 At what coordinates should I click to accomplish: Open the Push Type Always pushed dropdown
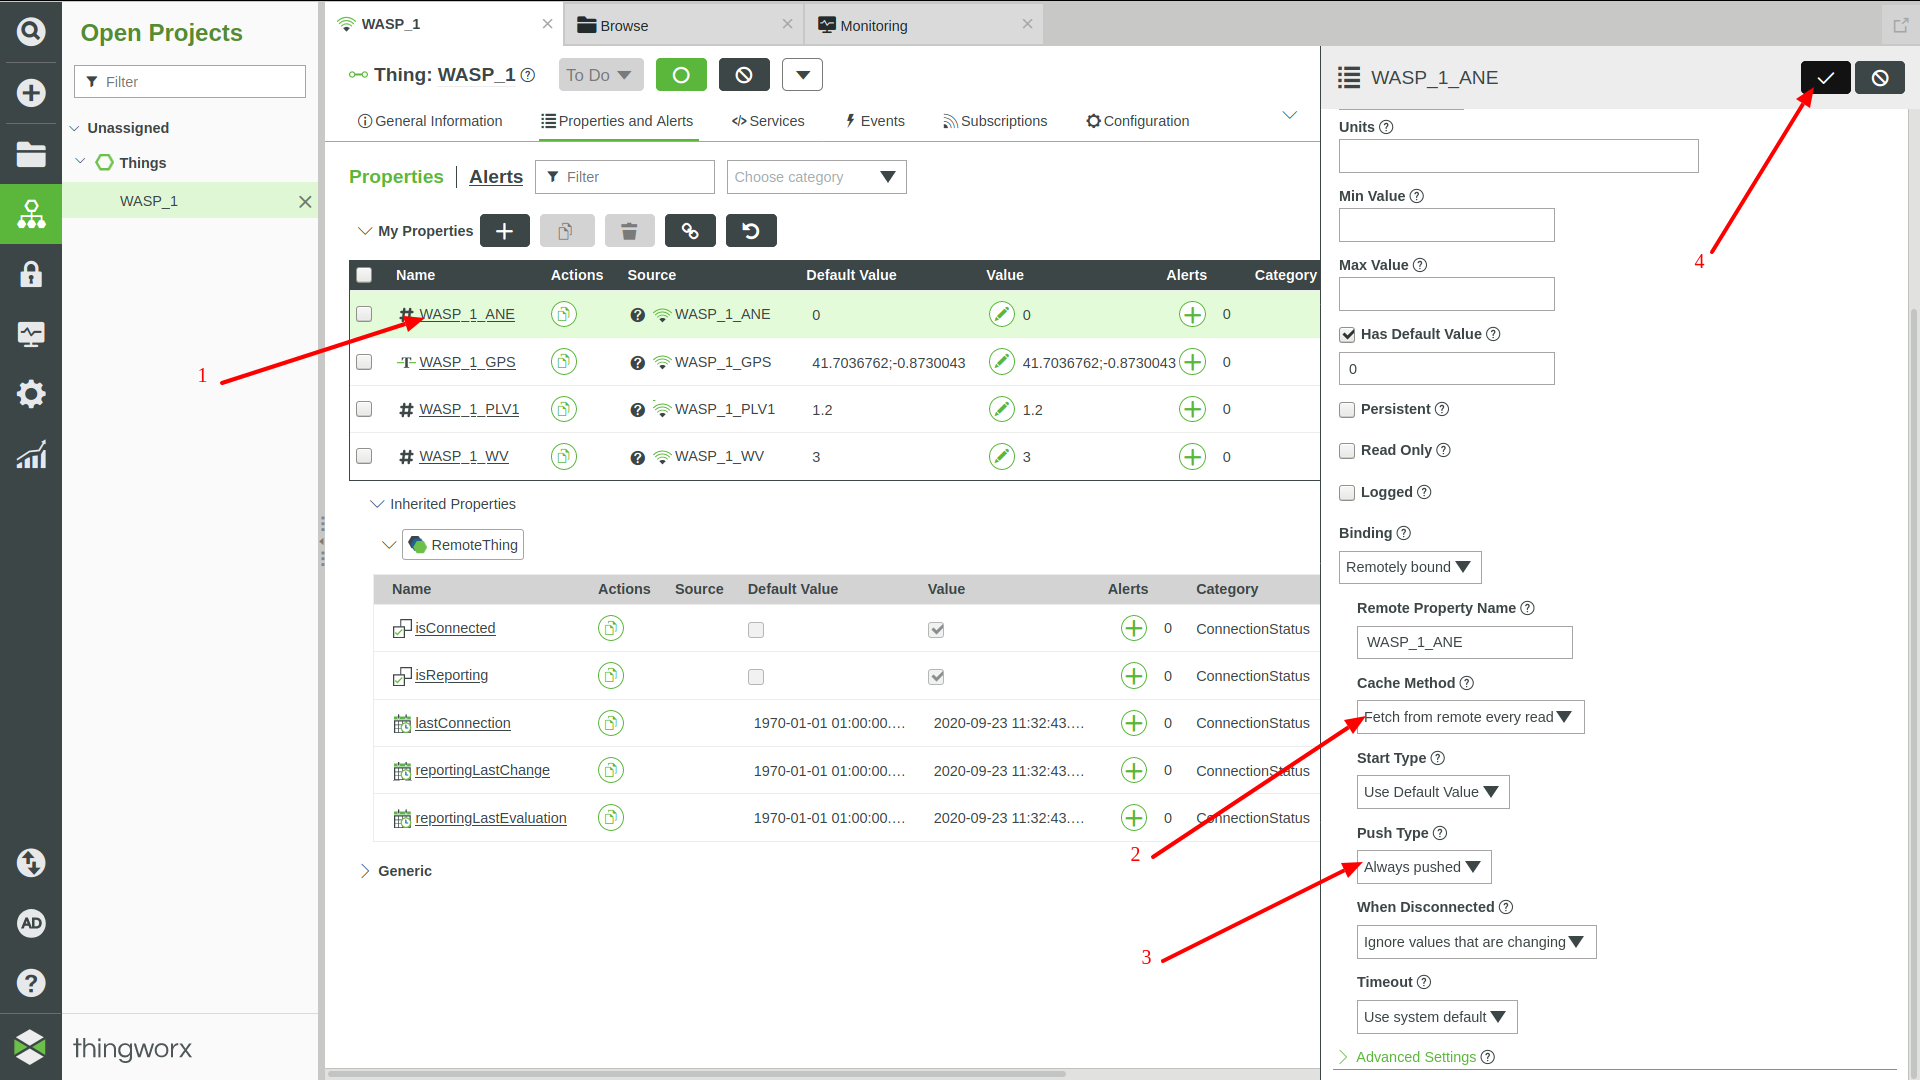[x=1424, y=867]
